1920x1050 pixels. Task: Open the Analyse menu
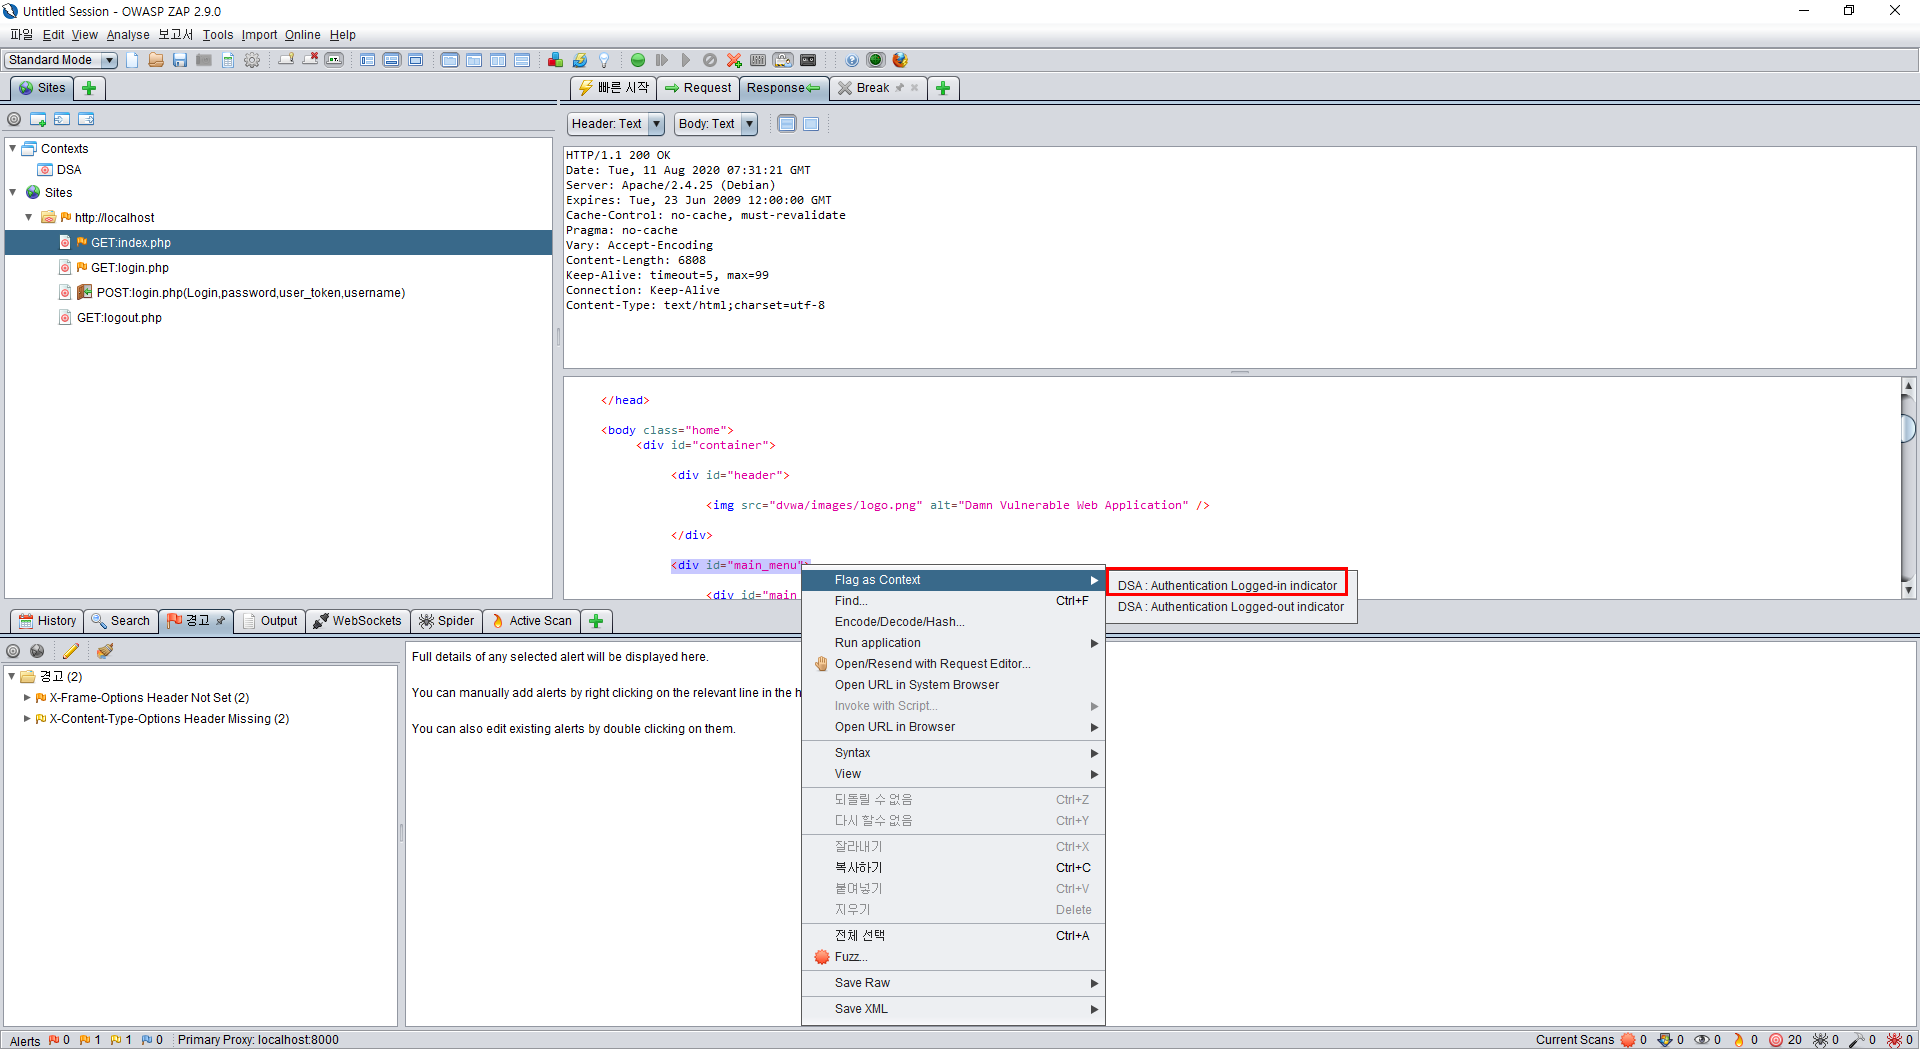[128, 35]
